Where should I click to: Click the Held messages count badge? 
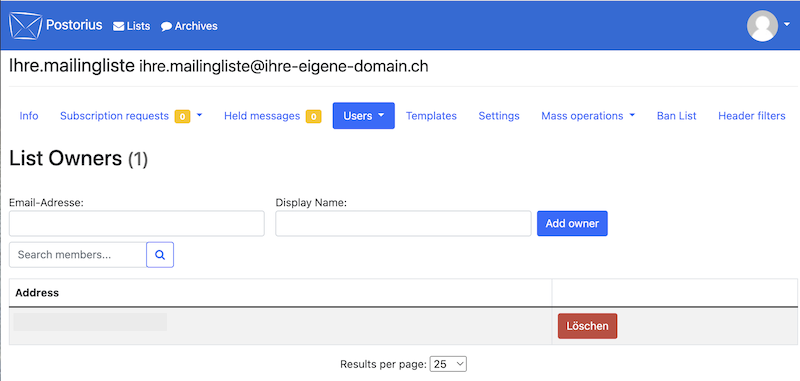click(x=313, y=117)
